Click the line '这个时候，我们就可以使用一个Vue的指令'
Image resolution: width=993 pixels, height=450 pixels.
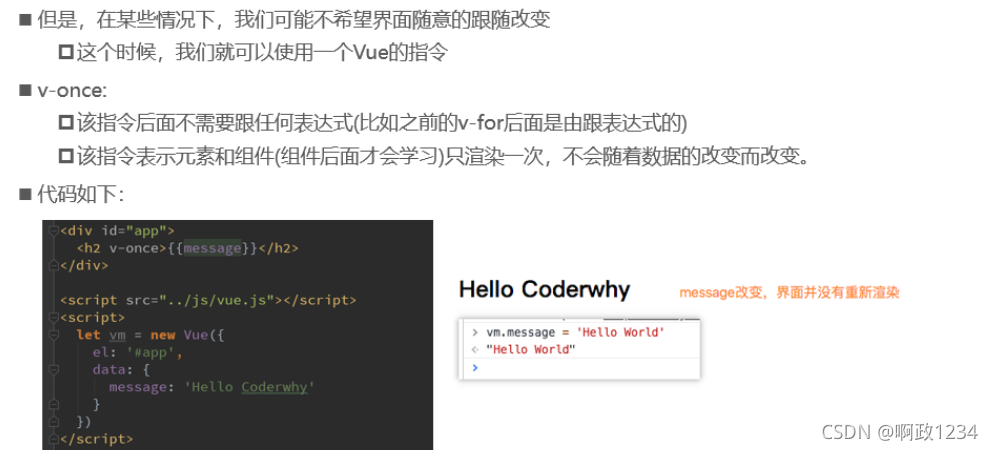[x=262, y=52]
